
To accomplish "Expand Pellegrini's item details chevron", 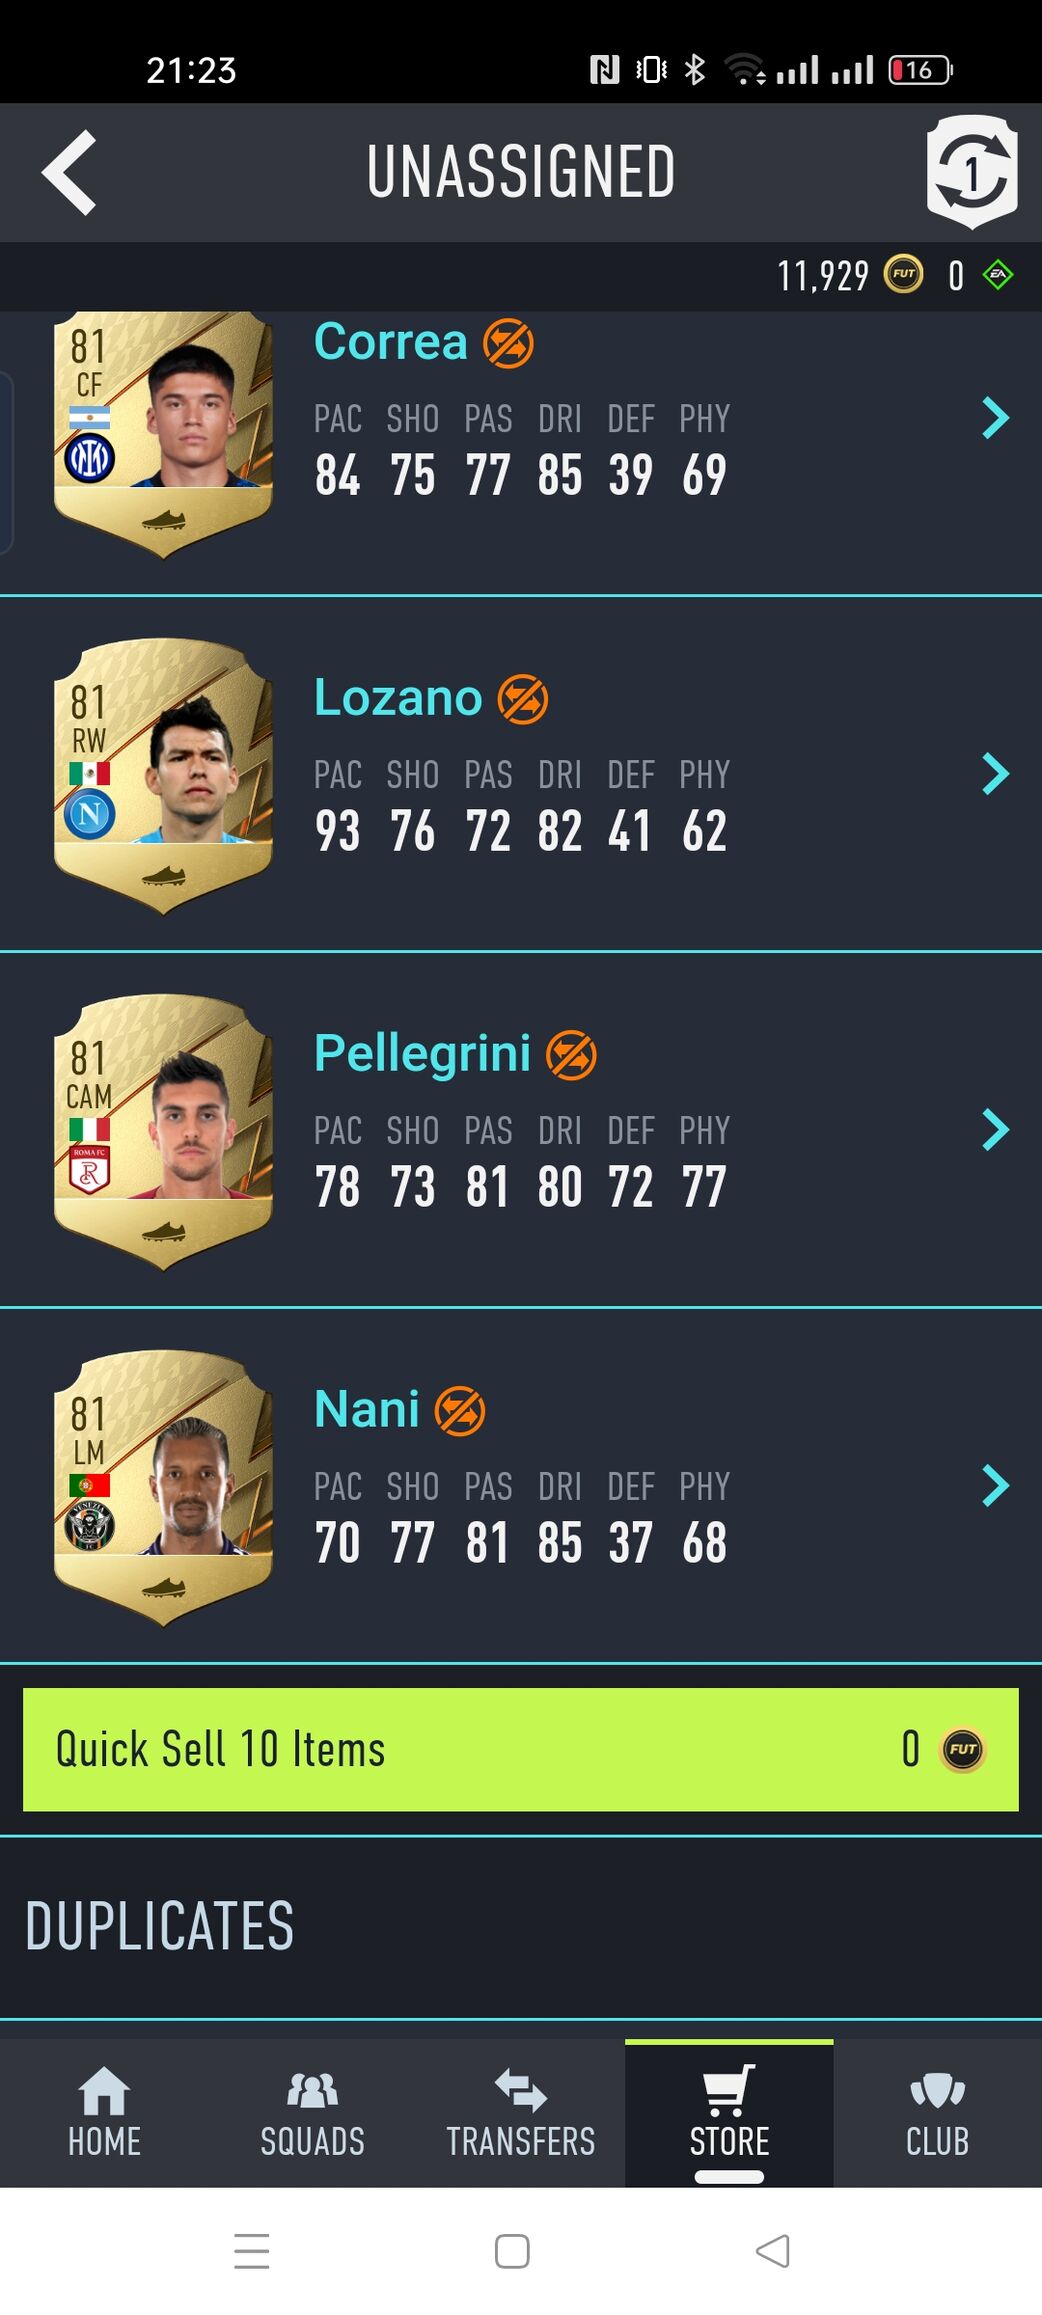I will (x=995, y=1130).
